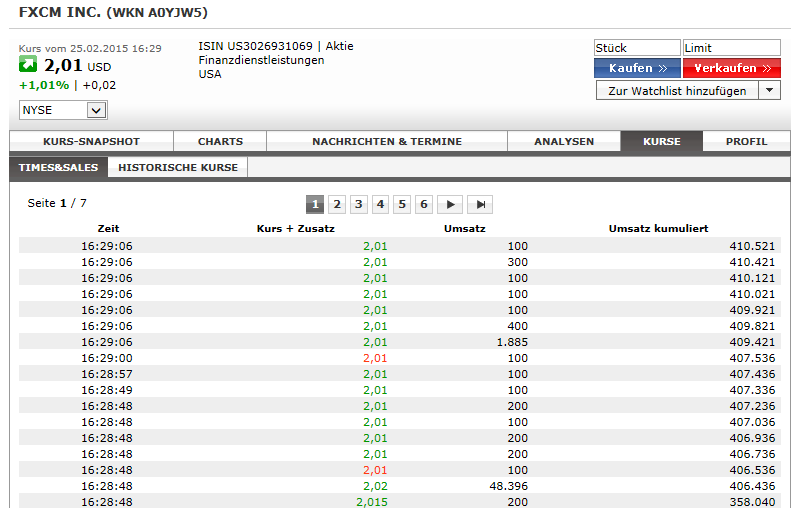Select the Times&Sales sub-tab

pos(59,167)
